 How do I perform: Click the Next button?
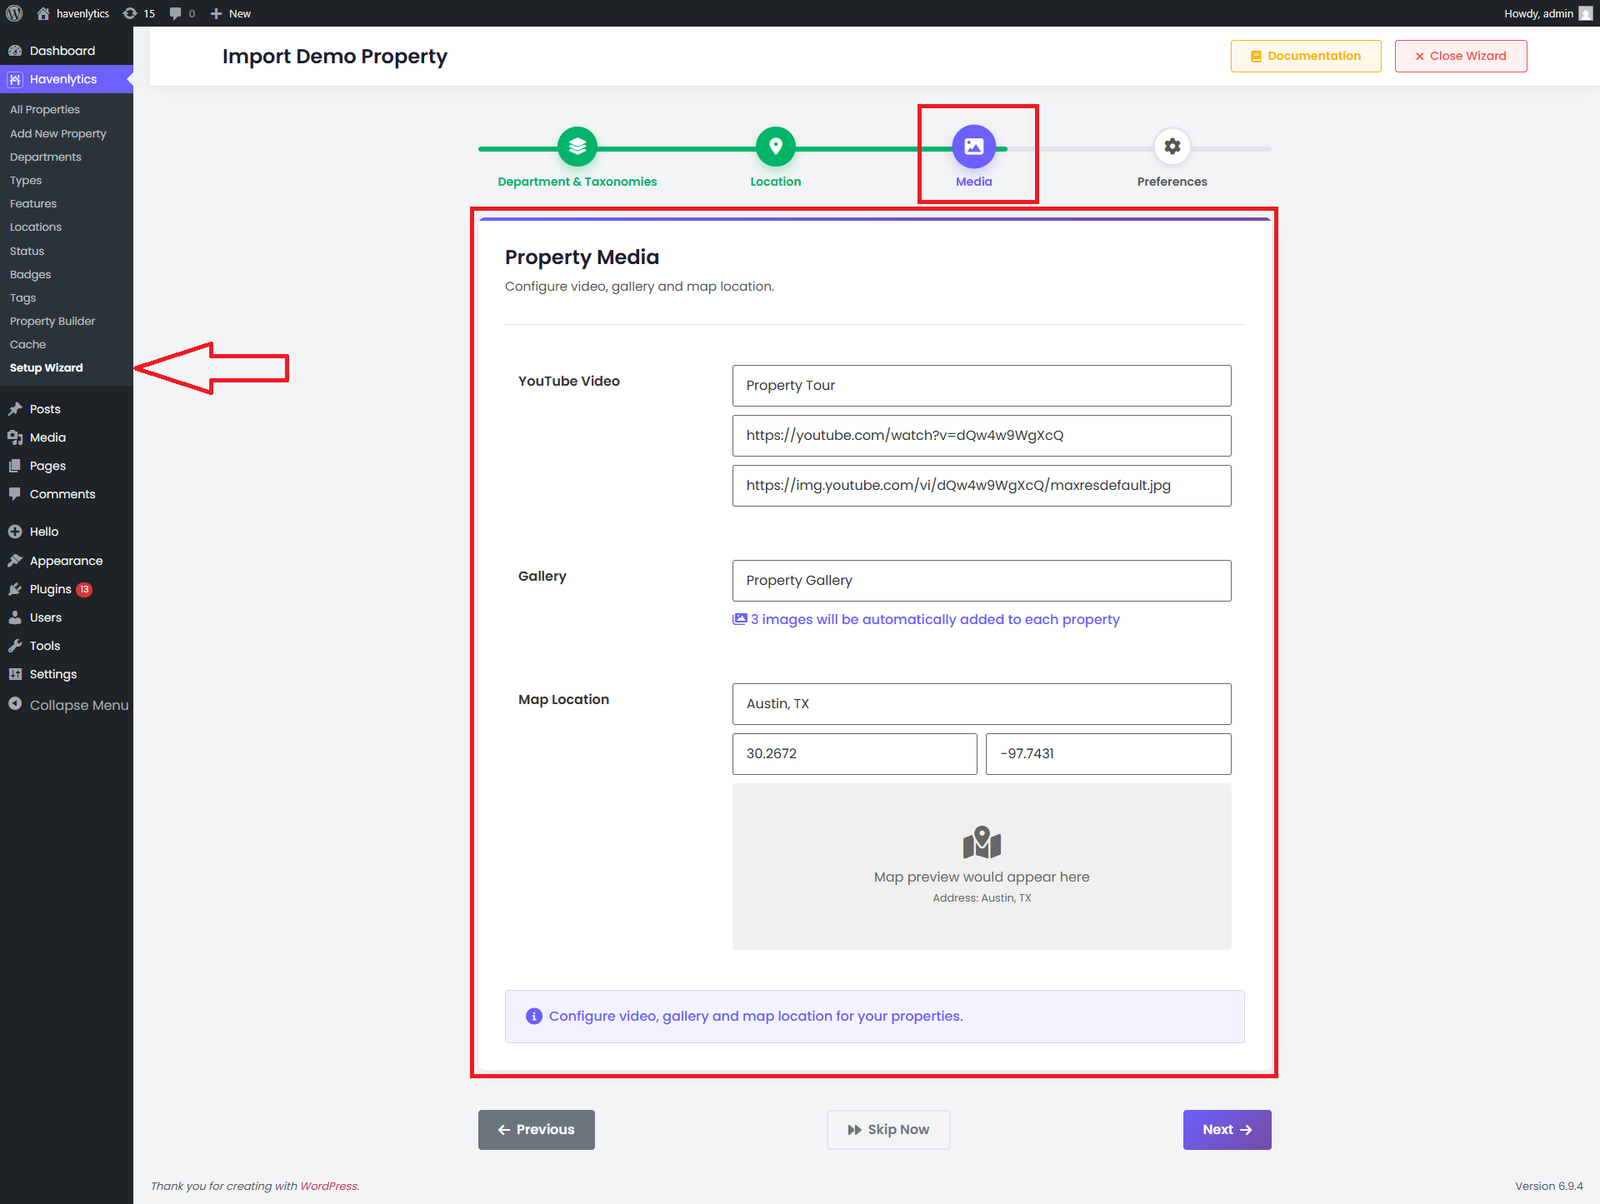1226,1130
